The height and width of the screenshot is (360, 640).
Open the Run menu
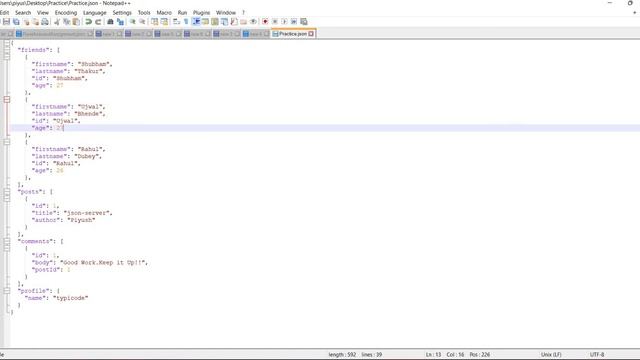tap(182, 13)
